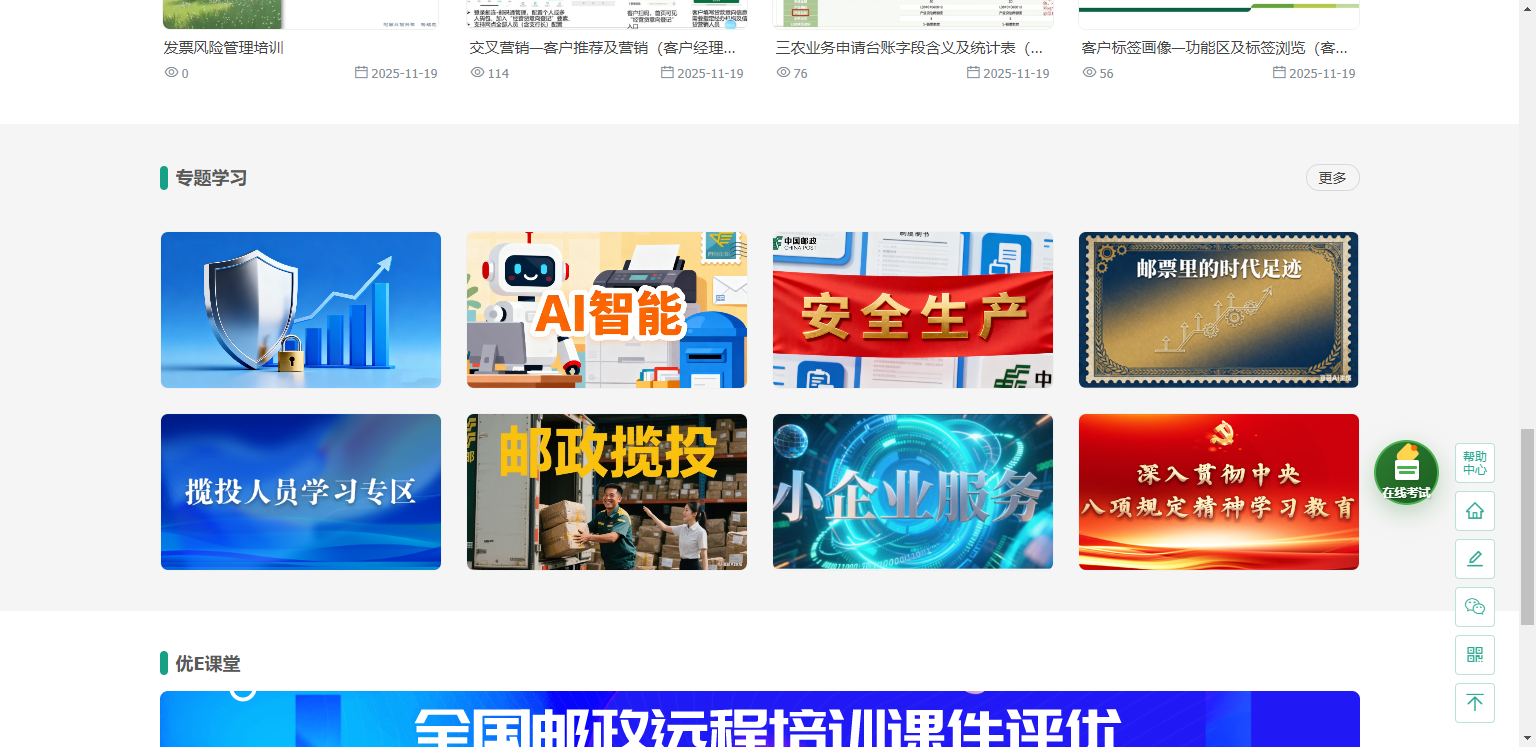The width and height of the screenshot is (1536, 747).
Task: Open the 发票风险管理培训 course link
Action: (224, 47)
